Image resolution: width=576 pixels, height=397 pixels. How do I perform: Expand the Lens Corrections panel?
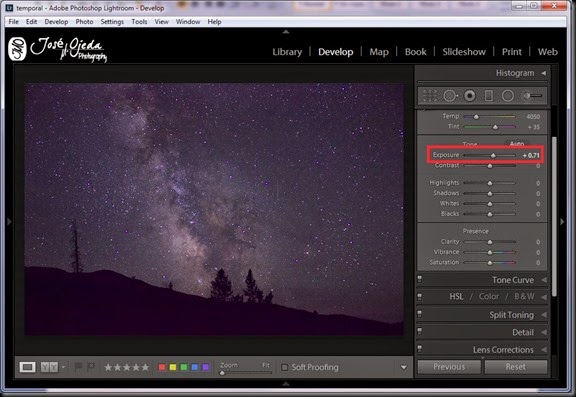(x=544, y=350)
